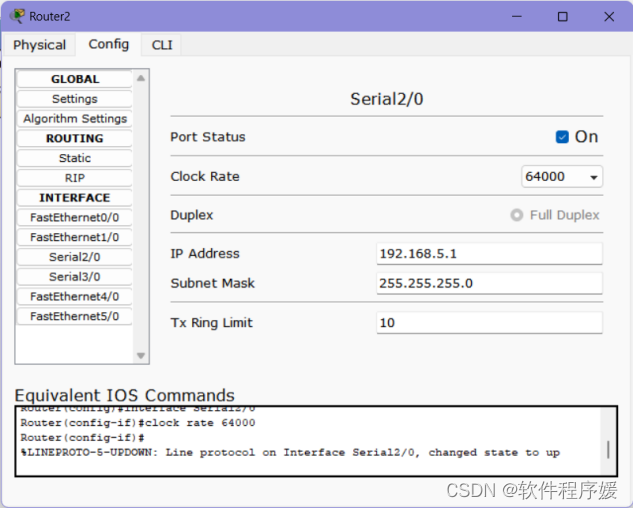Open the Clock Rate dropdown

click(562, 177)
